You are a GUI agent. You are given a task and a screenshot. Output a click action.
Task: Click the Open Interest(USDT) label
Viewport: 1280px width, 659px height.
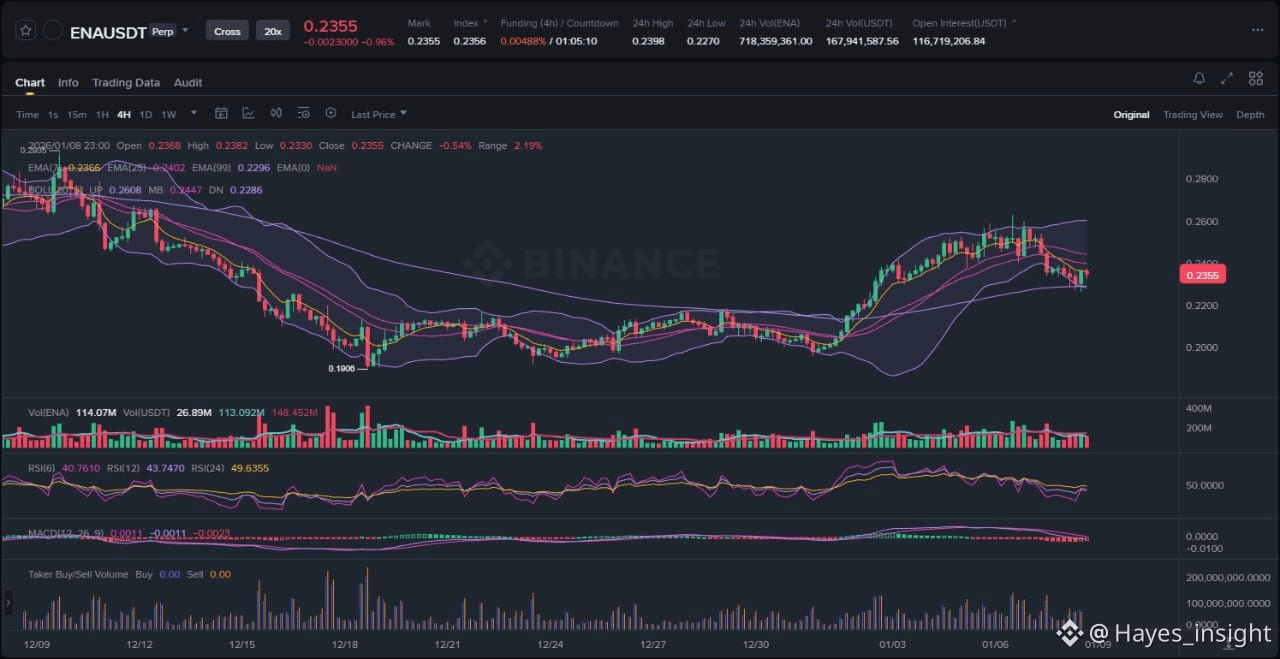click(x=959, y=23)
